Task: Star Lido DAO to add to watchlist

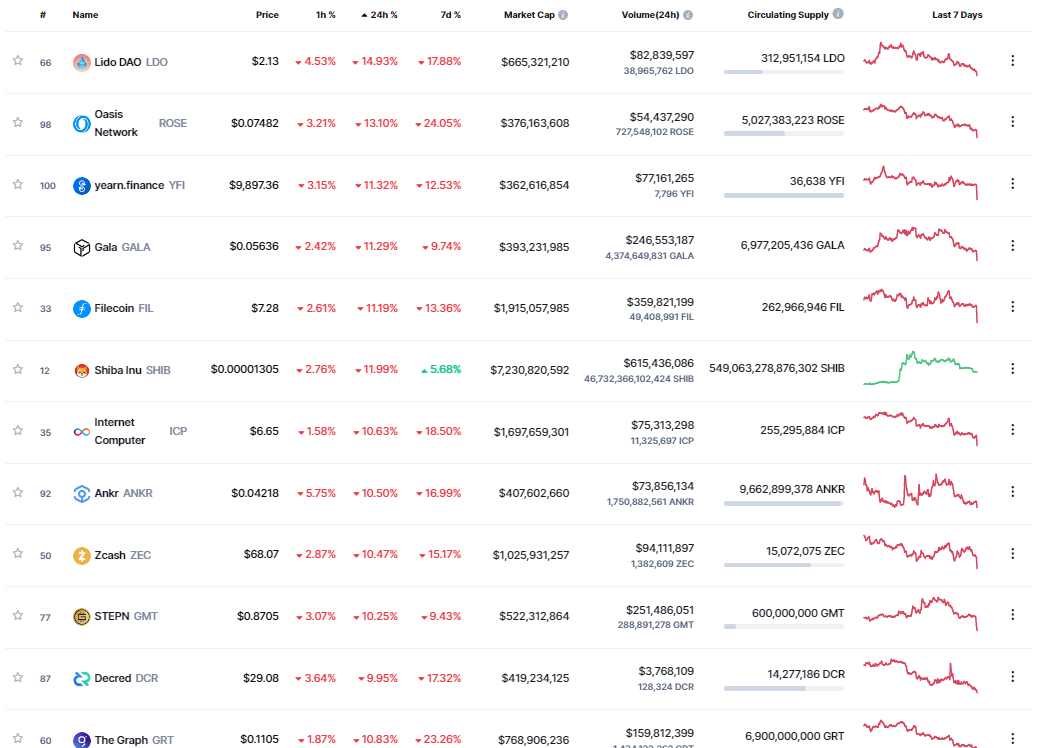Action: coord(17,61)
